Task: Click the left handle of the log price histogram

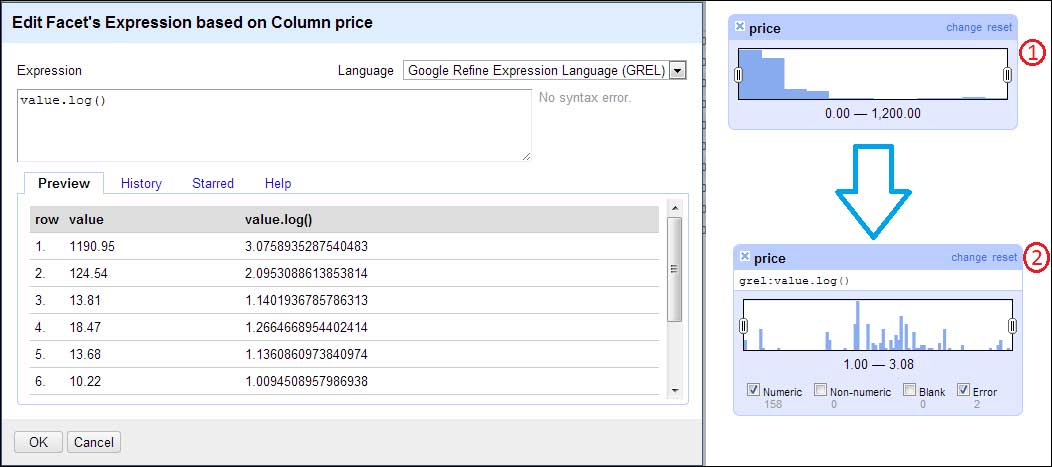Action: click(743, 326)
